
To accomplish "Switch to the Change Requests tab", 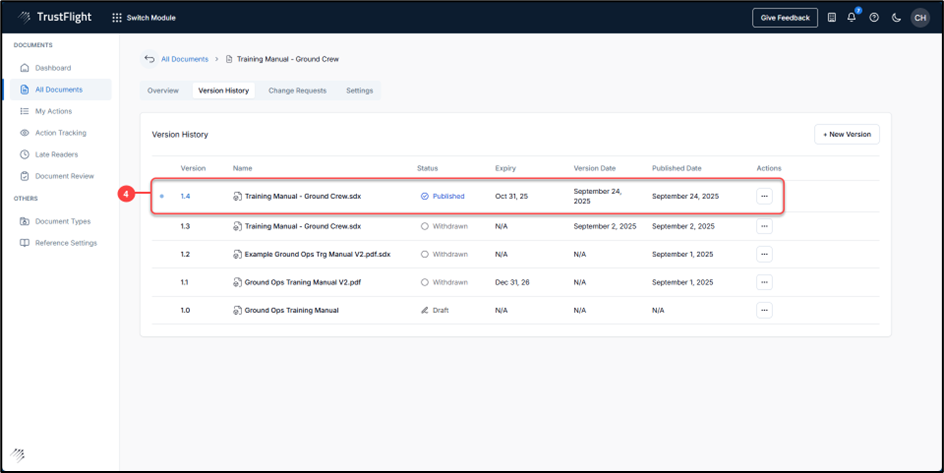I will tap(297, 91).
